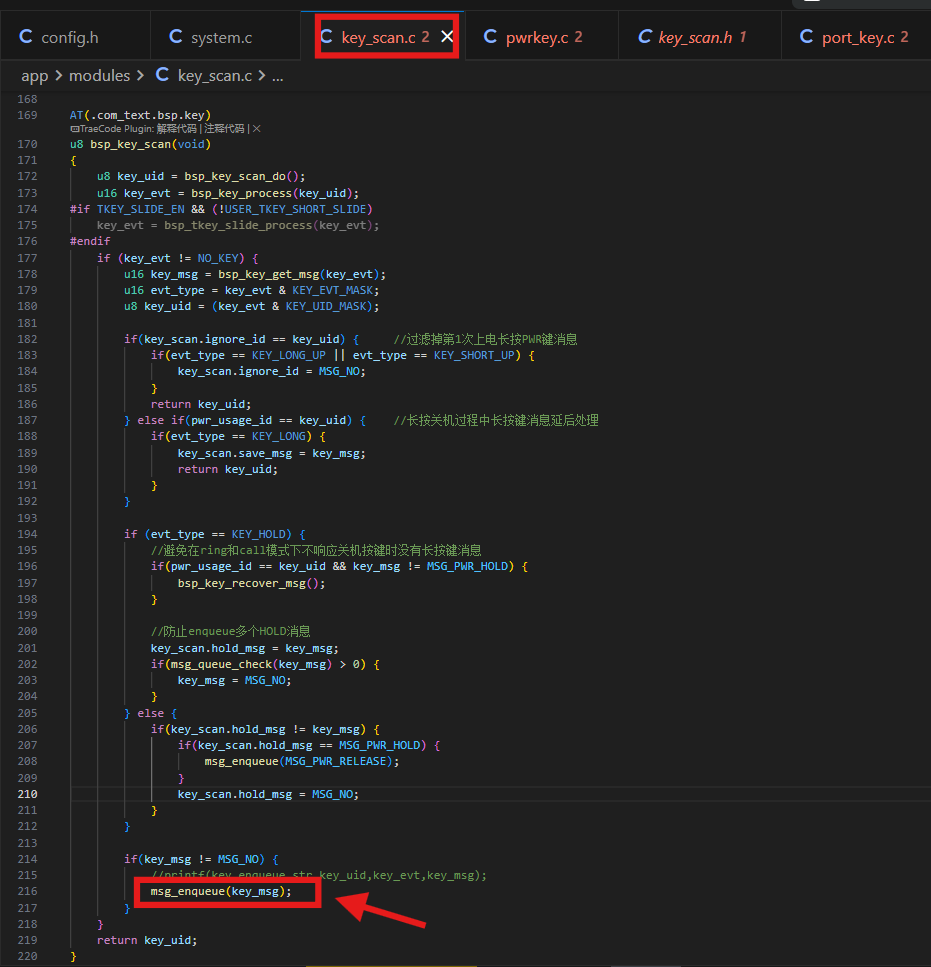931x967 pixels.
Task: Click the C icon in breadcrumb path
Action: [x=162, y=75]
